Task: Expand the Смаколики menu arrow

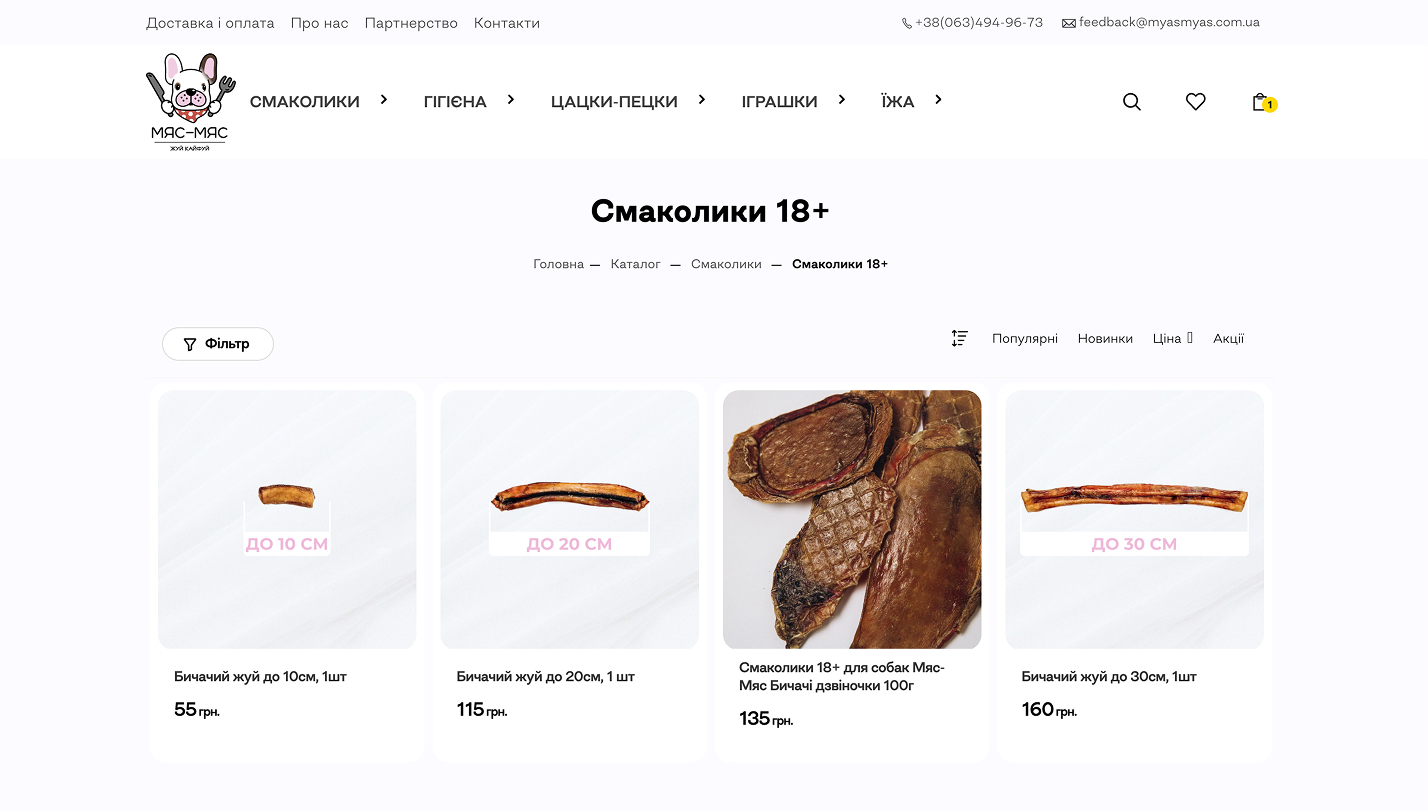Action: tap(384, 100)
